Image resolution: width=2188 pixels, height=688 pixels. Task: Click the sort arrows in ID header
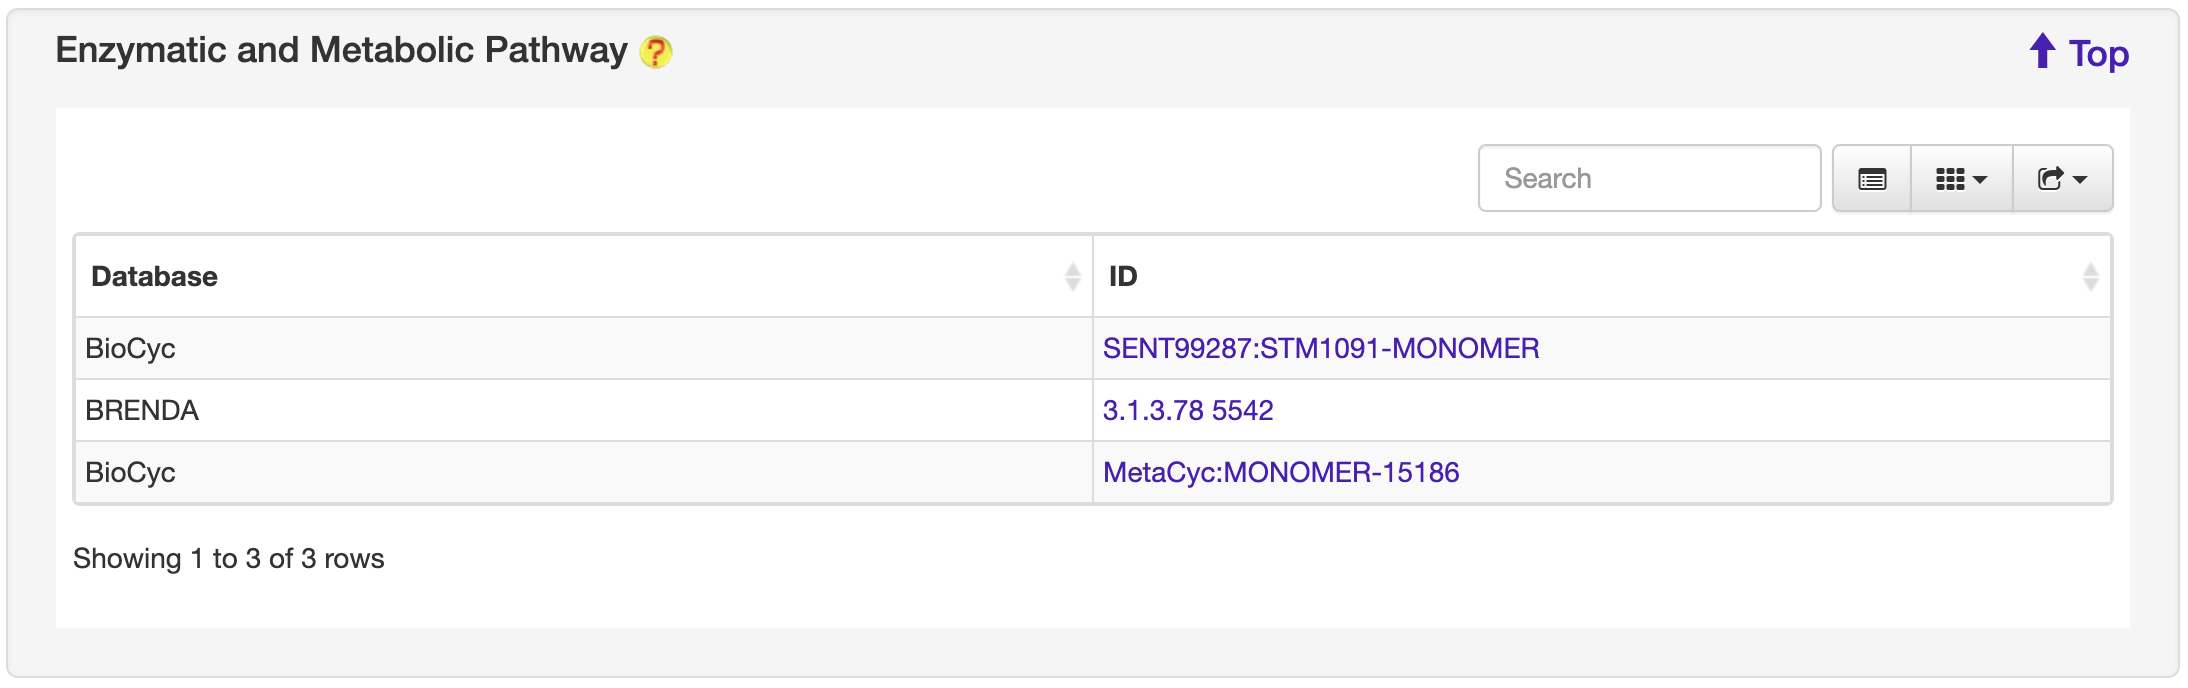(2090, 277)
